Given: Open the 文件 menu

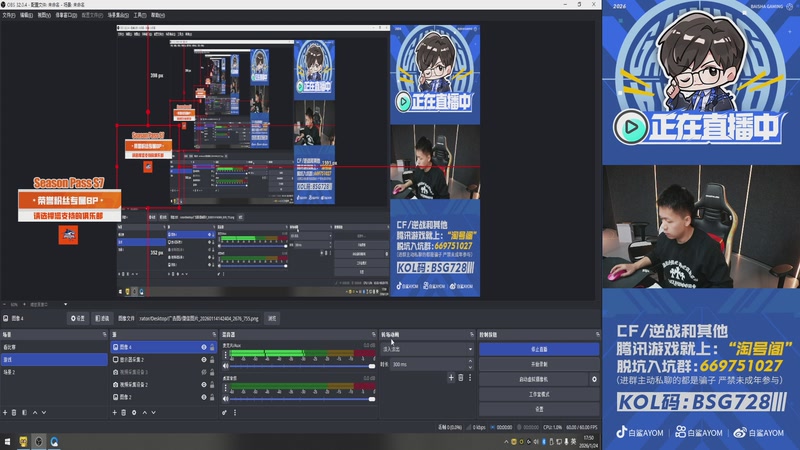Looking at the screenshot, I should pyautogui.click(x=9, y=15).
